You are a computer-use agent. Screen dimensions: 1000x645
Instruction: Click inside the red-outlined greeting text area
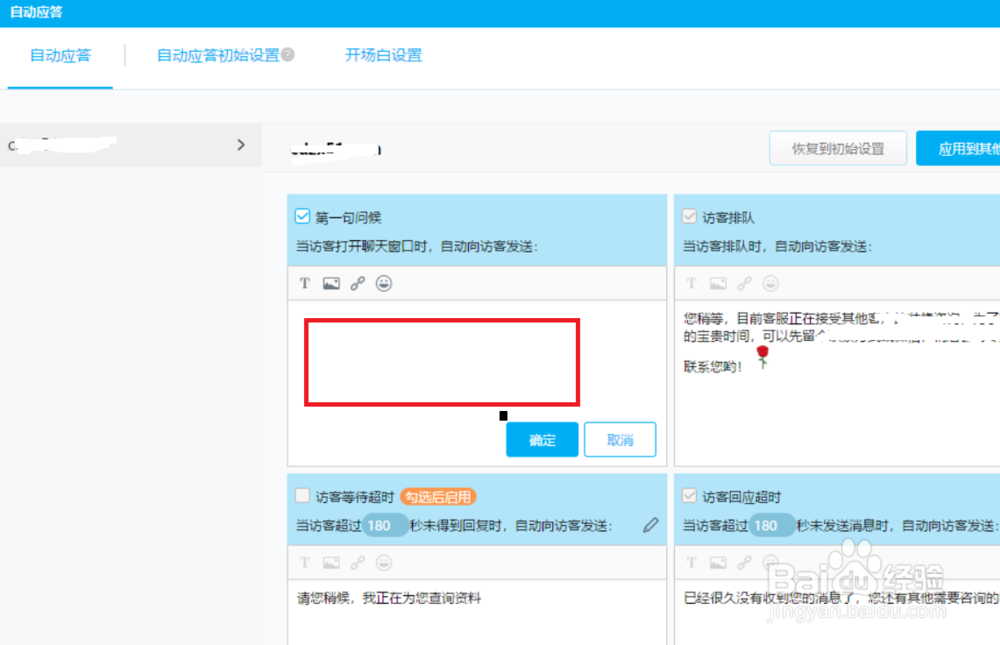440,360
